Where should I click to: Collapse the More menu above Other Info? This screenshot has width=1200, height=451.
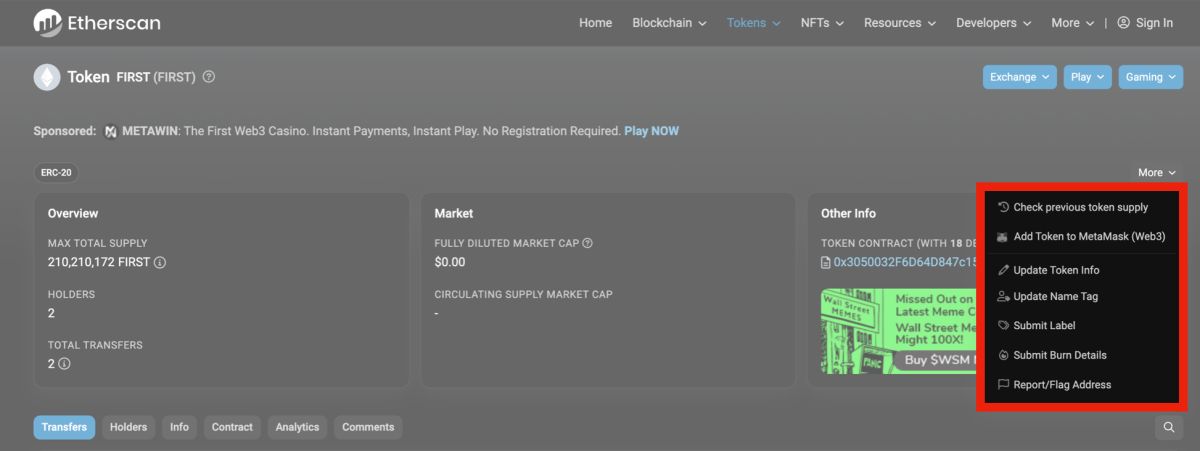[x=1157, y=173]
